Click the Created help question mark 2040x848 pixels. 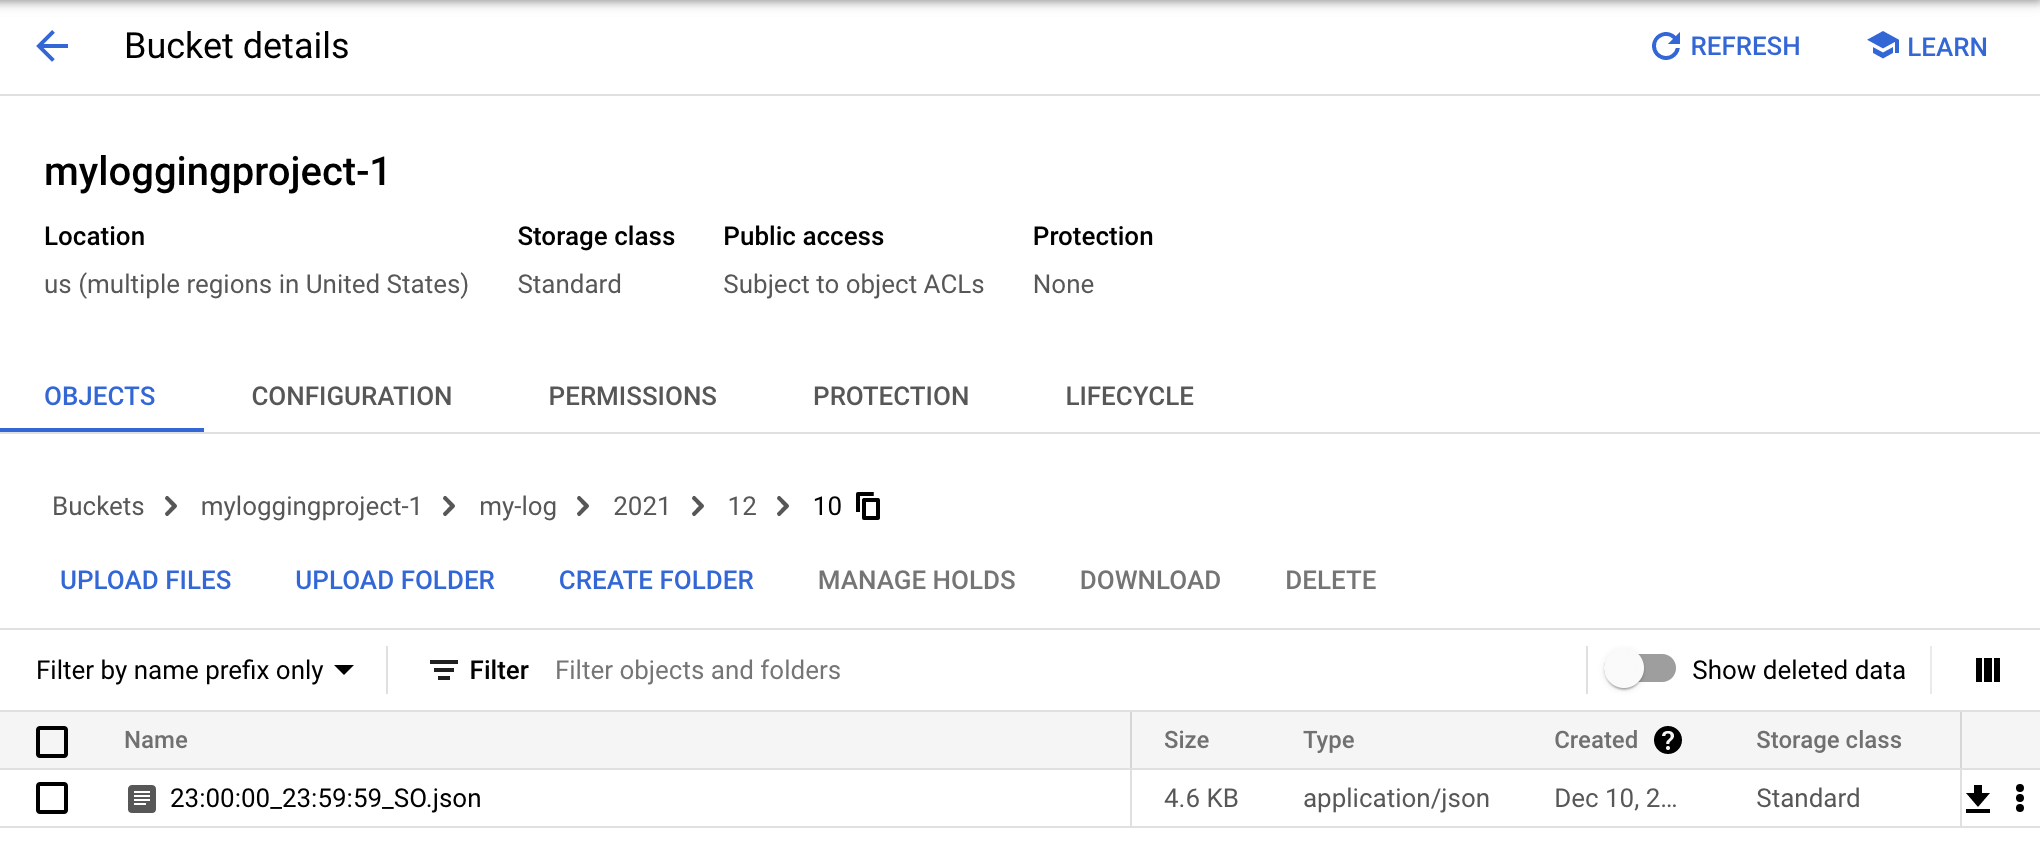[x=1667, y=740]
